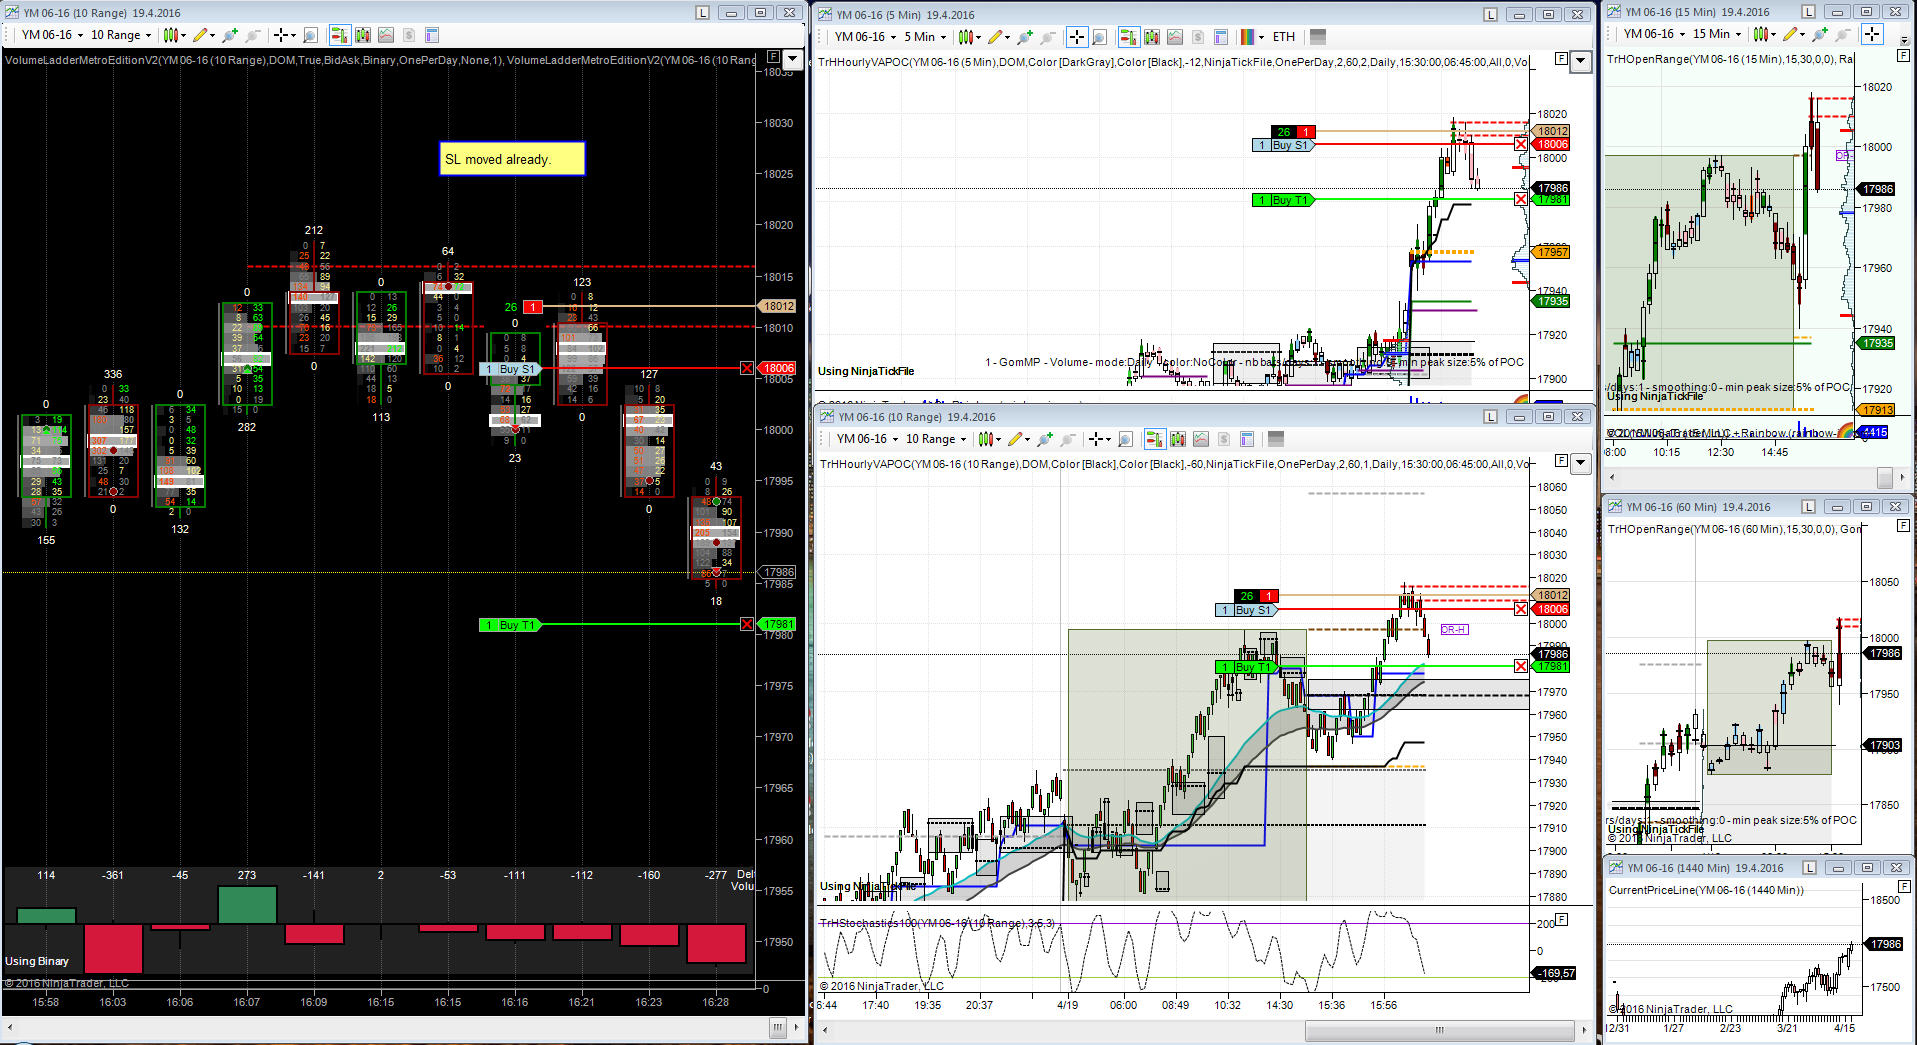
Task: Open data box icon in 5 Min chart toolbar
Action: 1221,37
